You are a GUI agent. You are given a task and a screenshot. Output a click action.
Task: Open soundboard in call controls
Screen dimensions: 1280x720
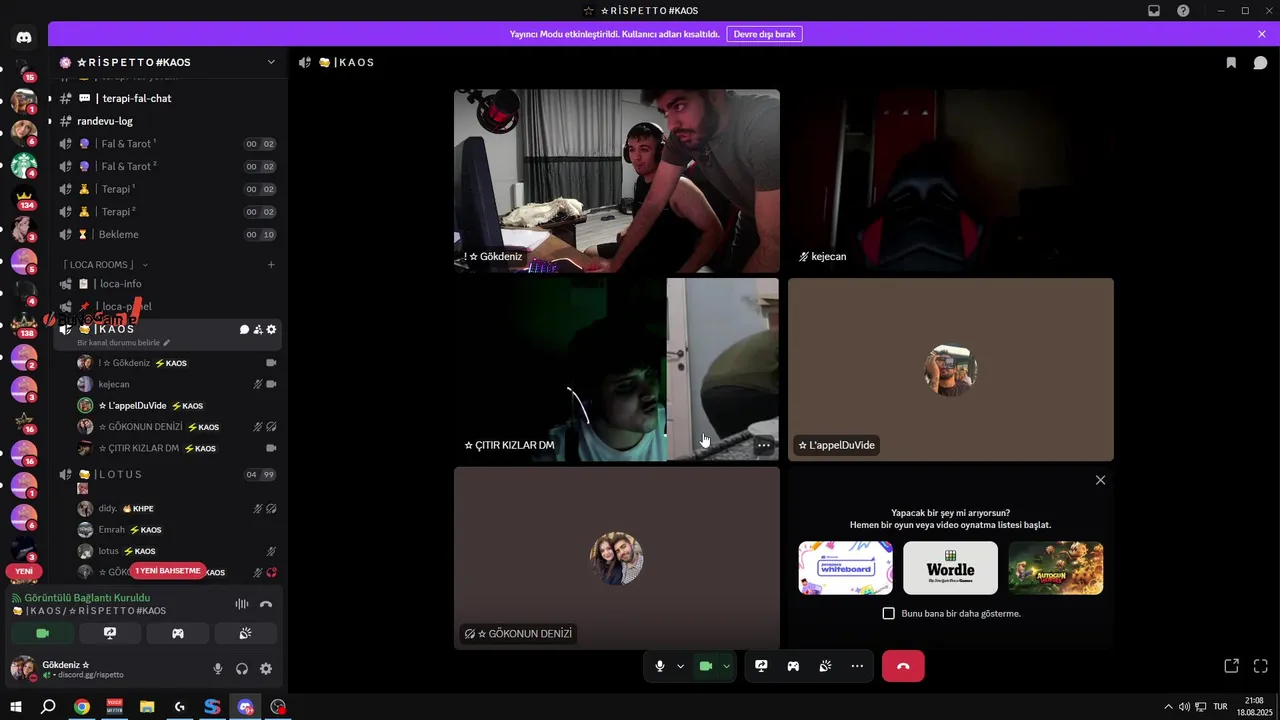point(825,666)
